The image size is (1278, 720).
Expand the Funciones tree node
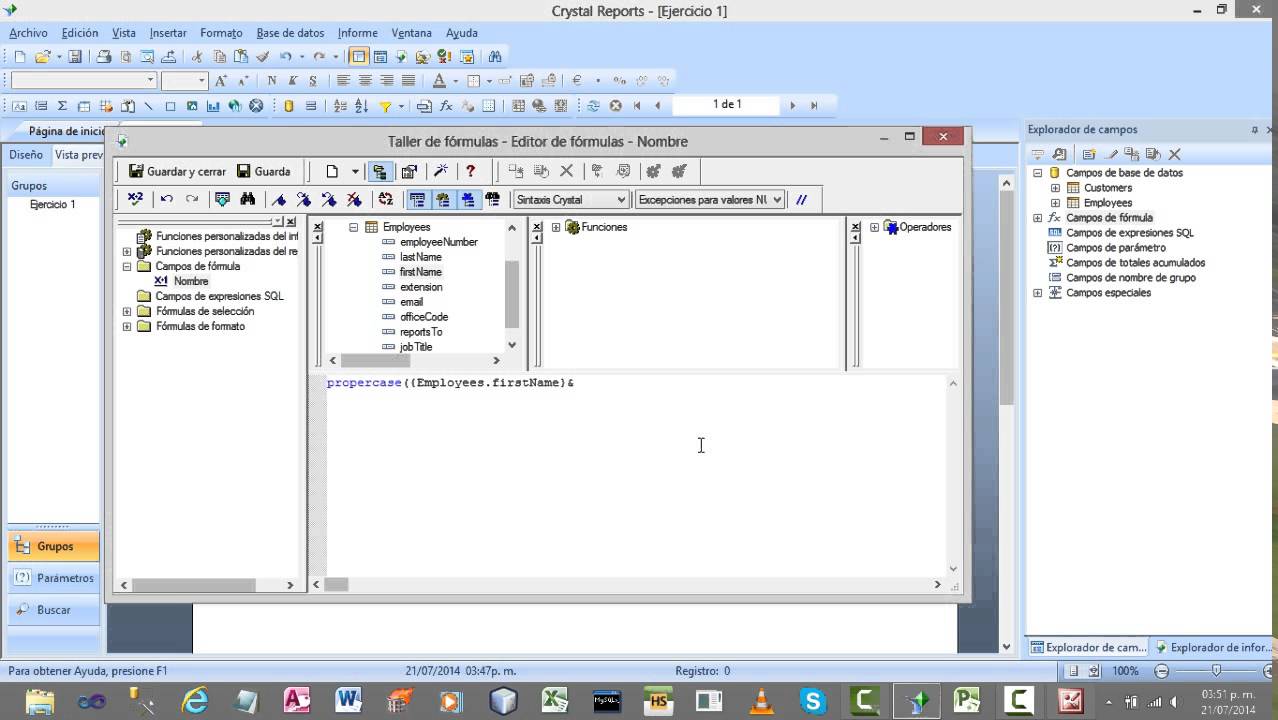[x=556, y=227]
